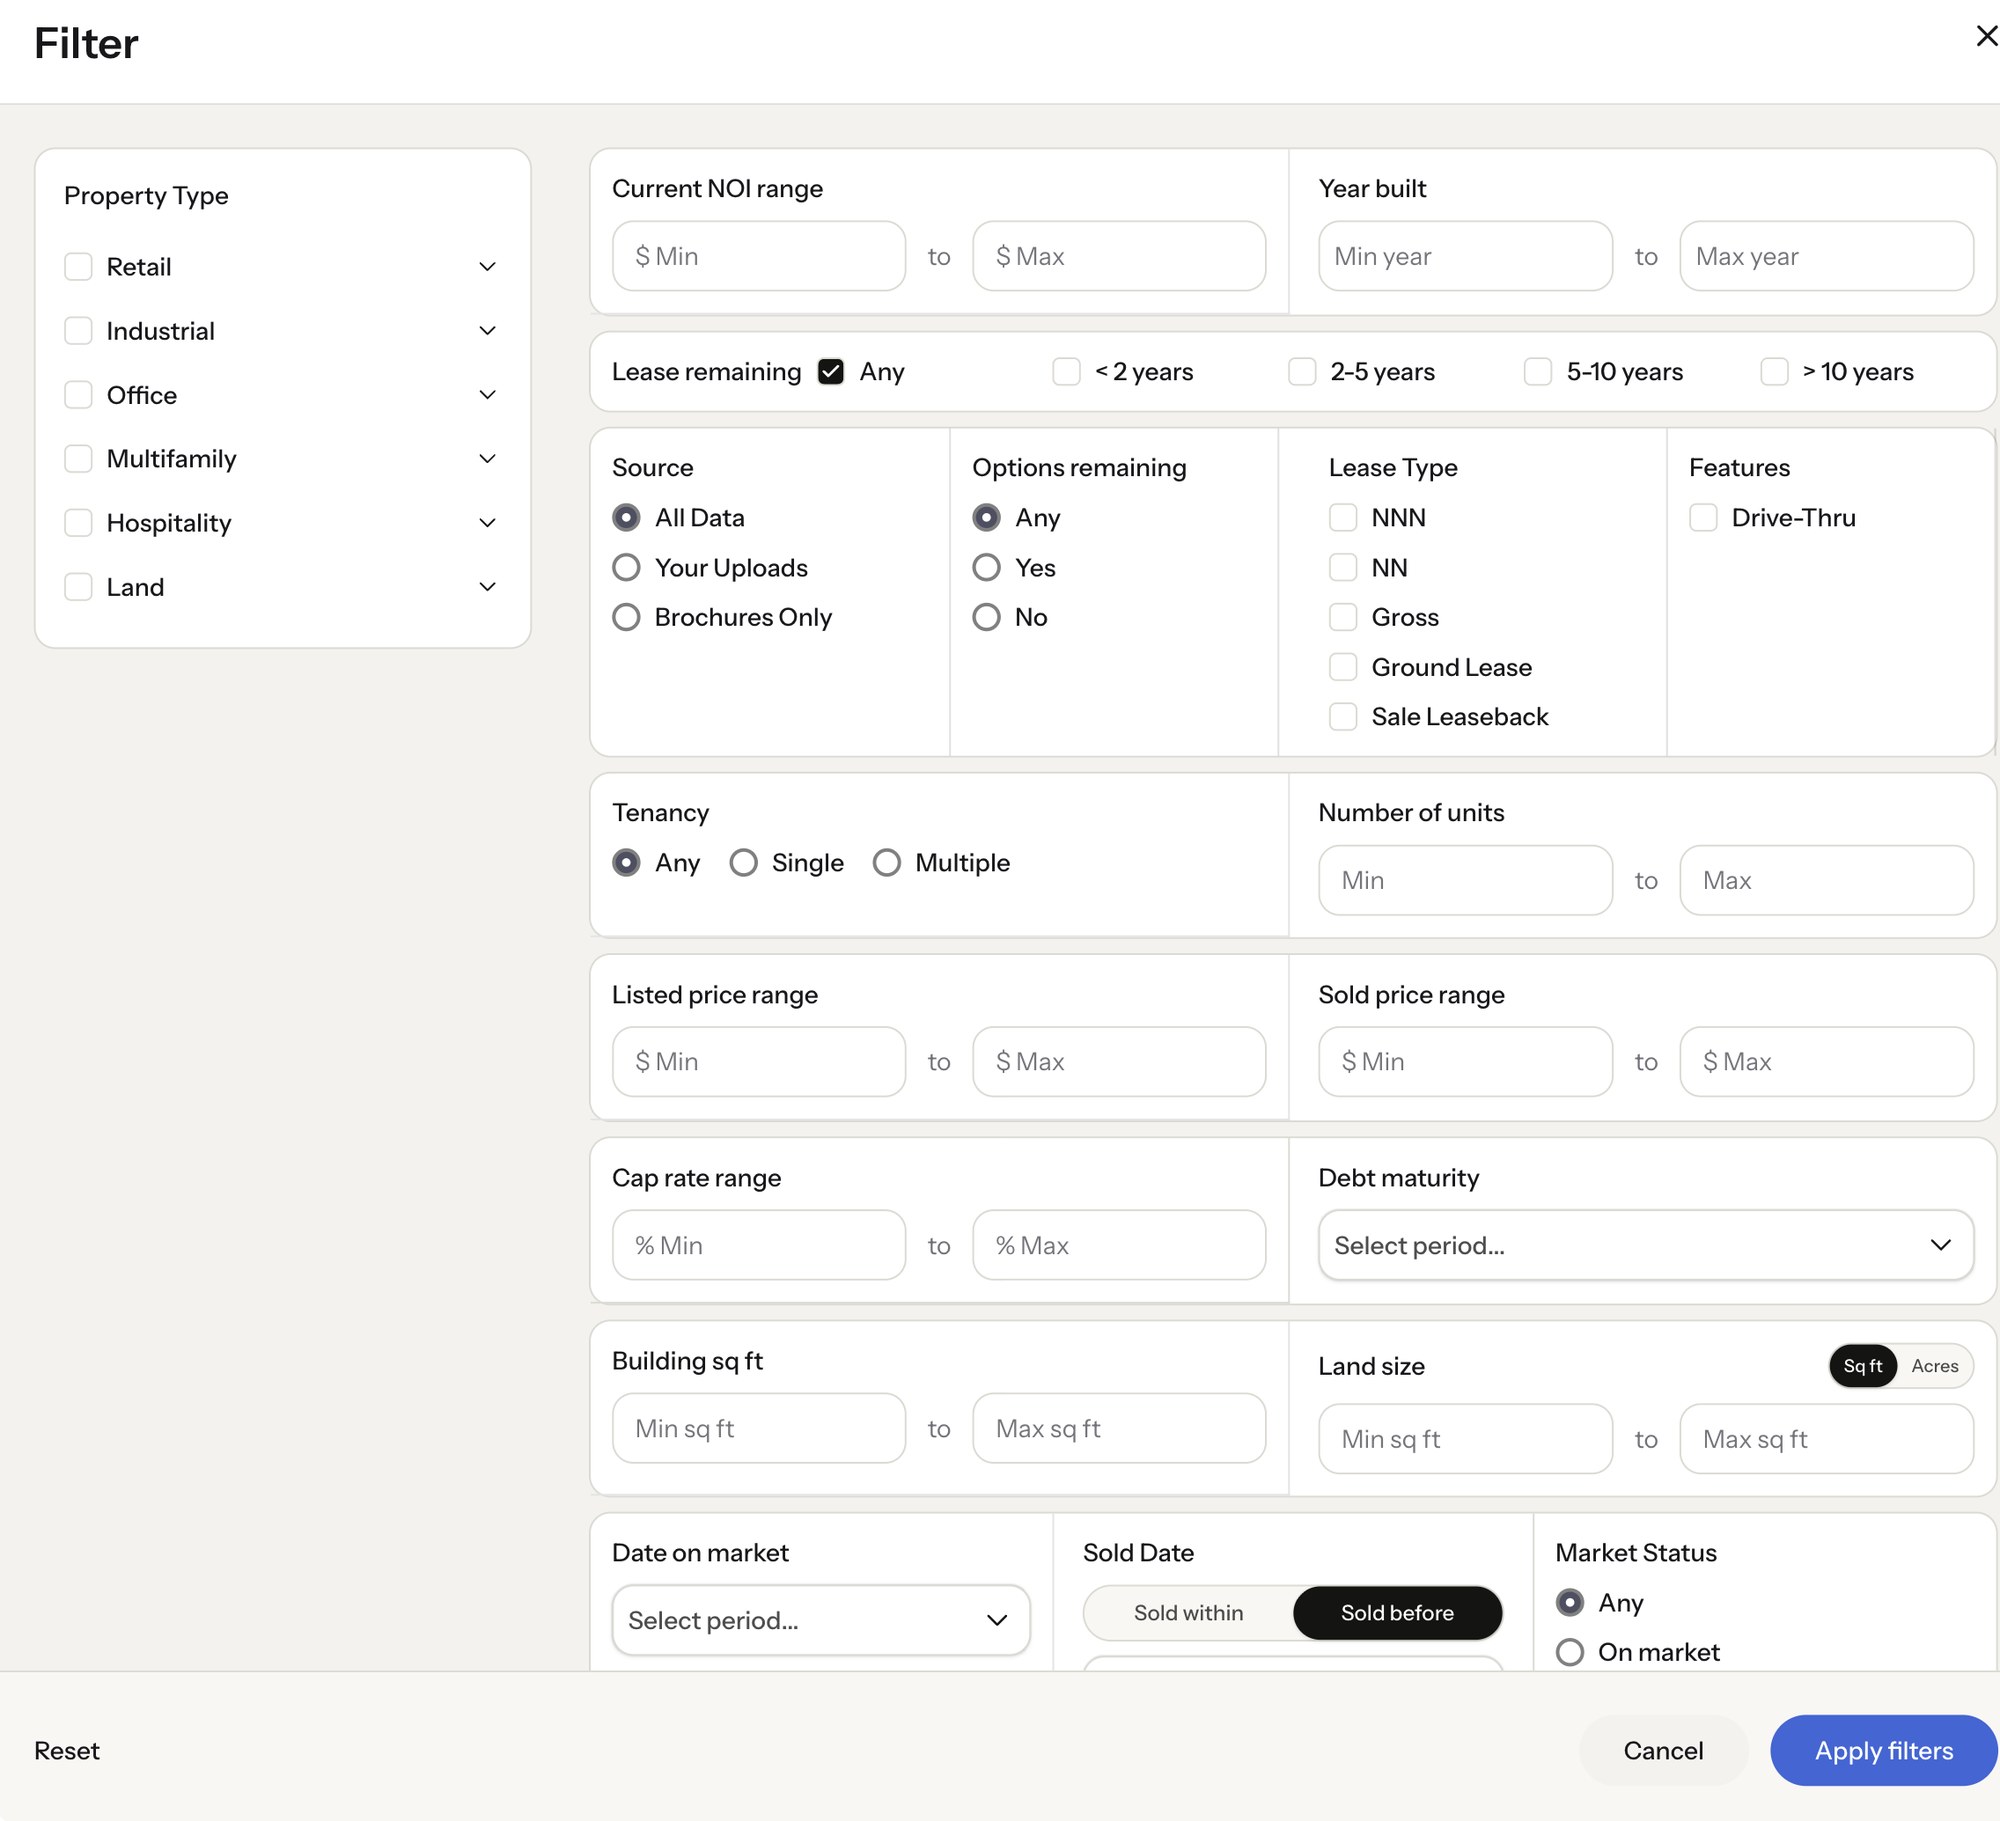Select Any tenancy radio
This screenshot has width=2000, height=1821.
click(626, 863)
